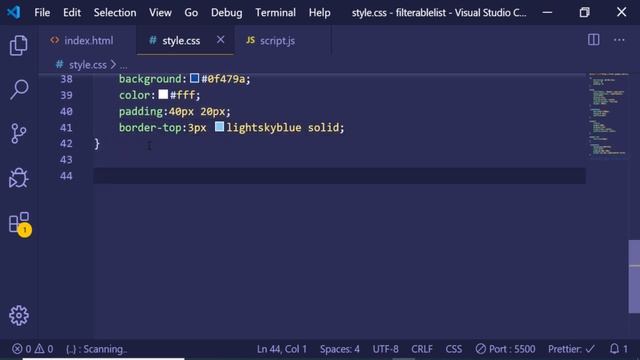
Task: Click the Scanning status item
Action: tap(96, 349)
